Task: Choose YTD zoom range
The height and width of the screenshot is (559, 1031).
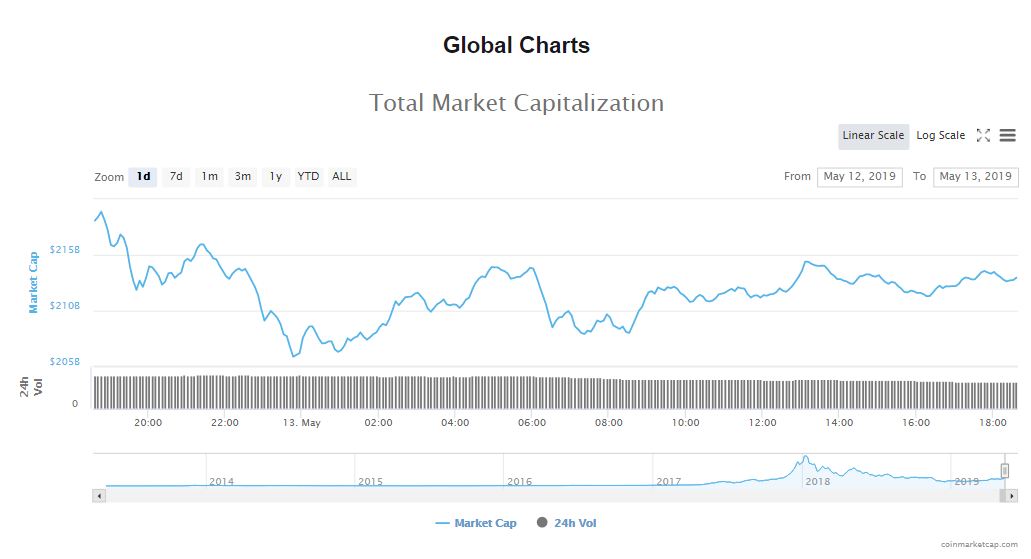Action: point(308,177)
